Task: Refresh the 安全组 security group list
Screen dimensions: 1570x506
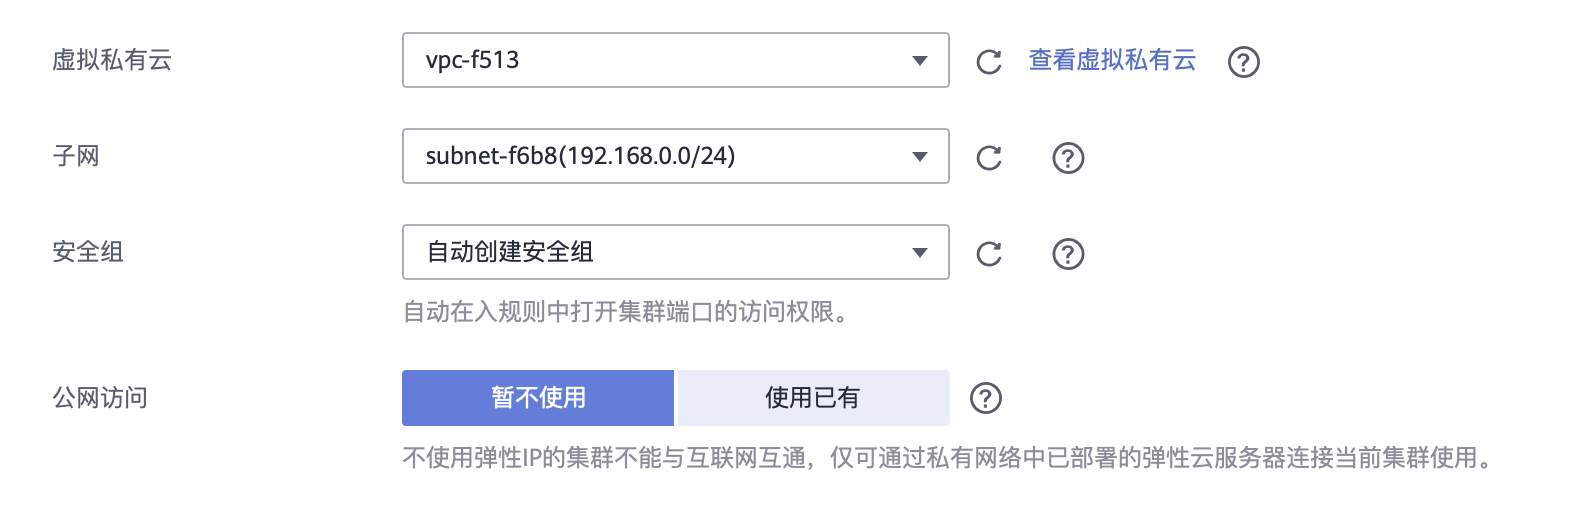Action: 988,254
